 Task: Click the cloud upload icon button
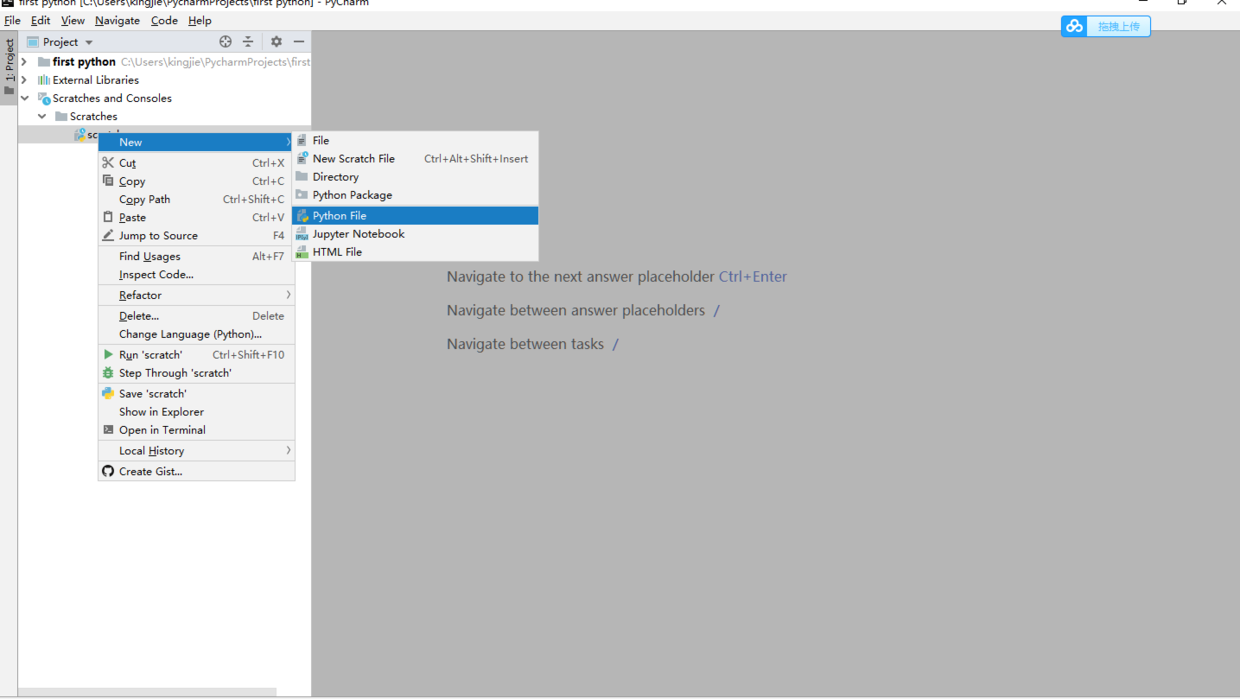tap(1074, 26)
